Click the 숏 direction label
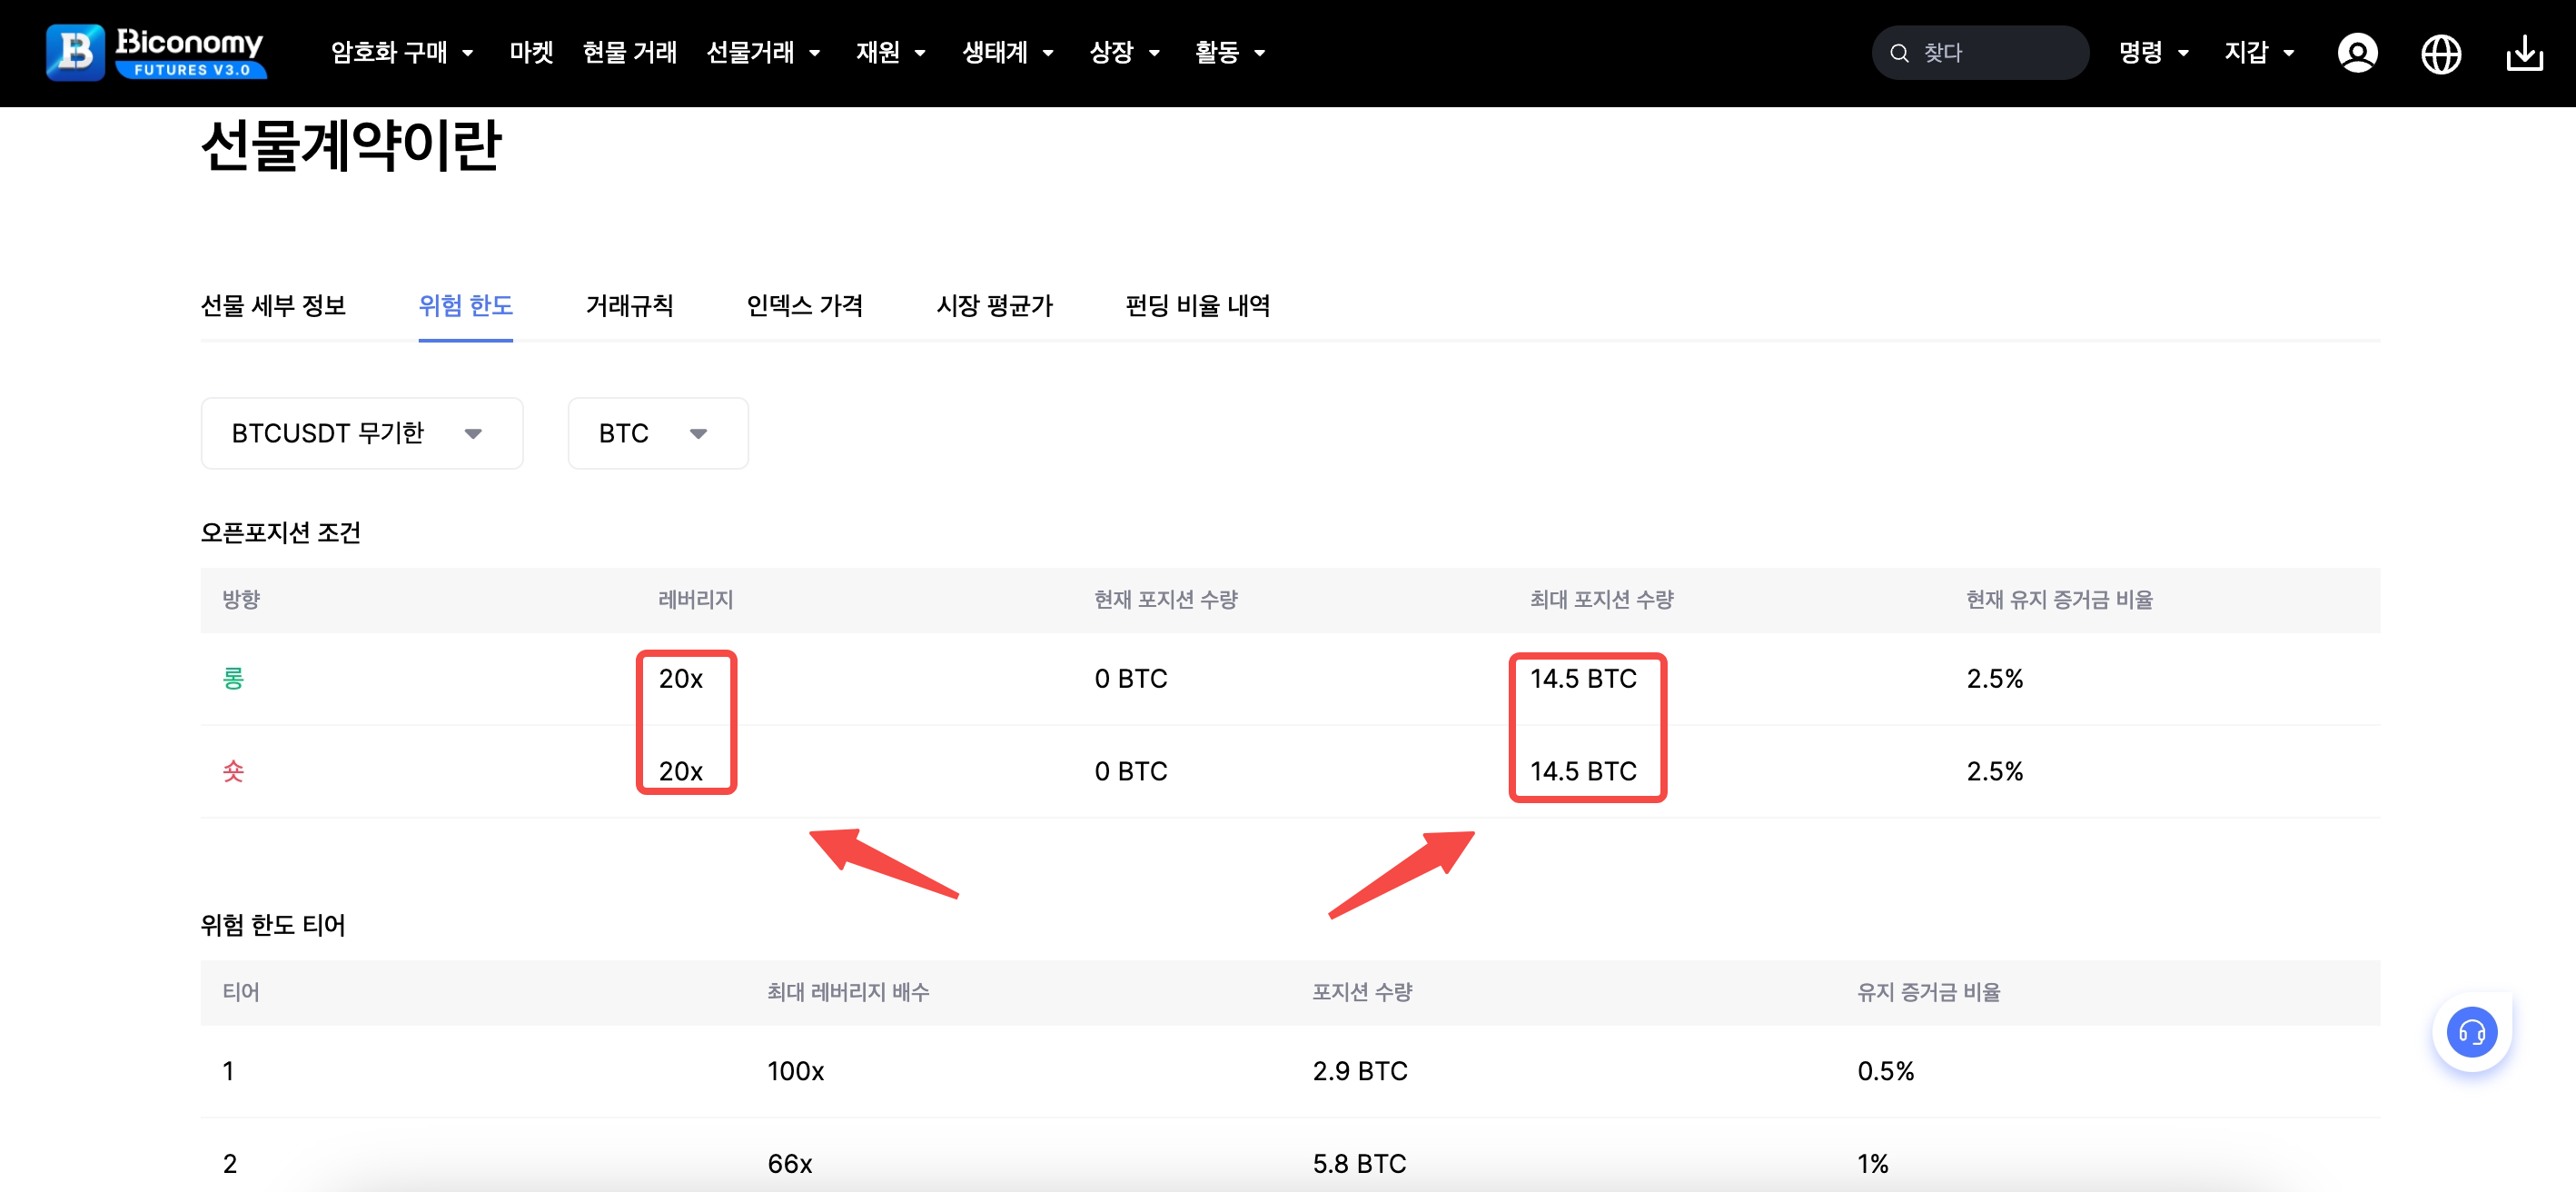2576x1192 pixels. [x=233, y=771]
